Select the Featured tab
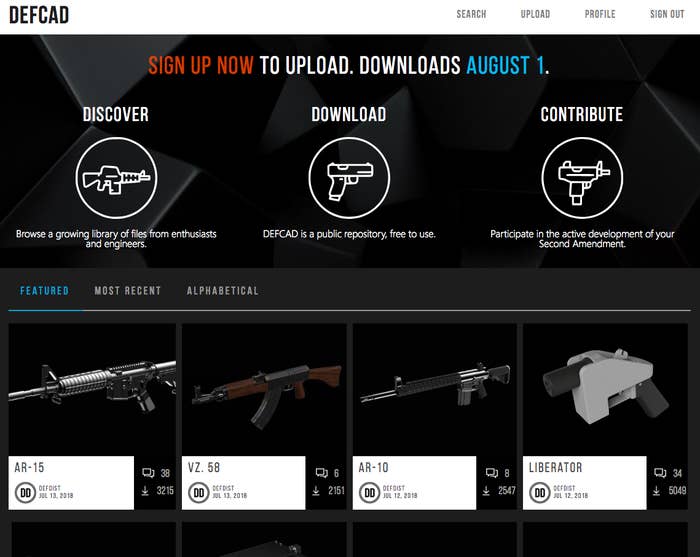The width and height of the screenshot is (700, 557). (45, 291)
